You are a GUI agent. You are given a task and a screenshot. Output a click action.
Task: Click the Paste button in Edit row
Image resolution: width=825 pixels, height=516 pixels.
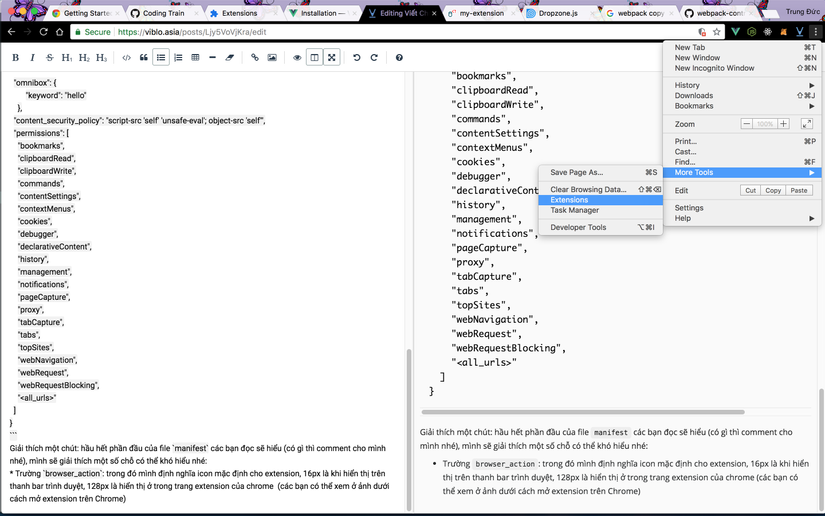(x=799, y=190)
